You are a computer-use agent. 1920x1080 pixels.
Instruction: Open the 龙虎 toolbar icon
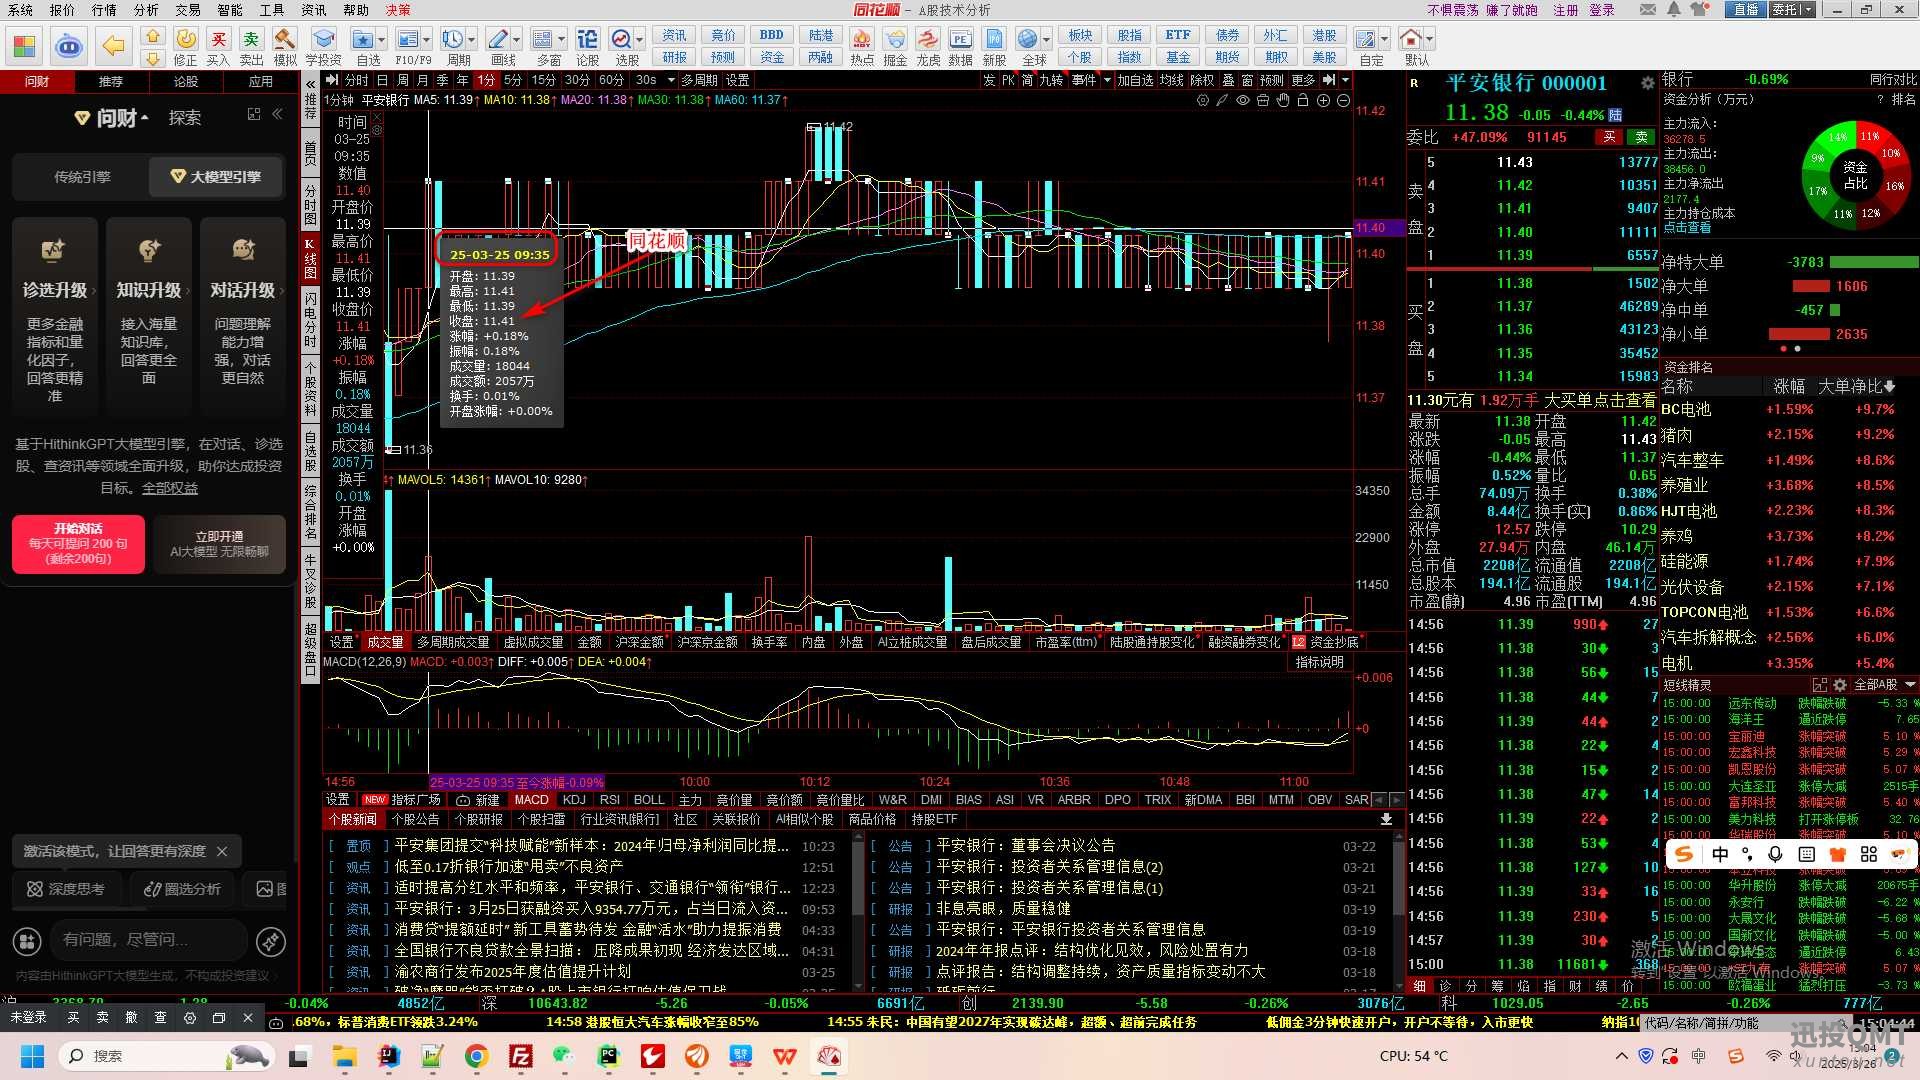(928, 47)
